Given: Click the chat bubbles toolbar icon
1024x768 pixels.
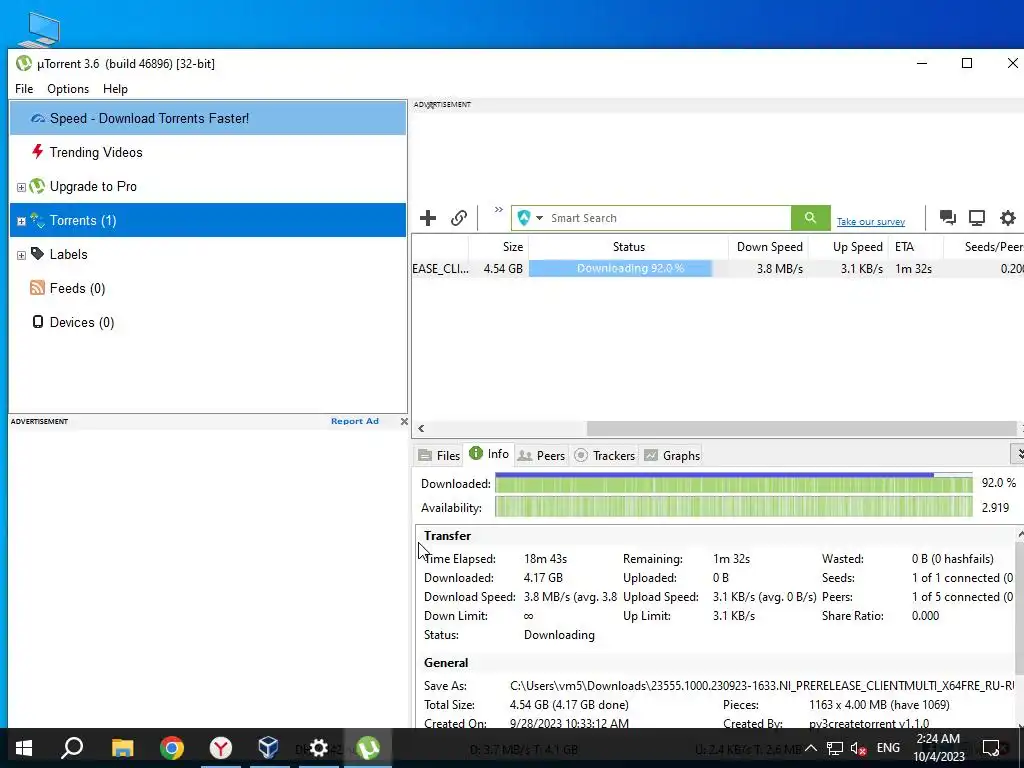Looking at the screenshot, I should coord(948,217).
